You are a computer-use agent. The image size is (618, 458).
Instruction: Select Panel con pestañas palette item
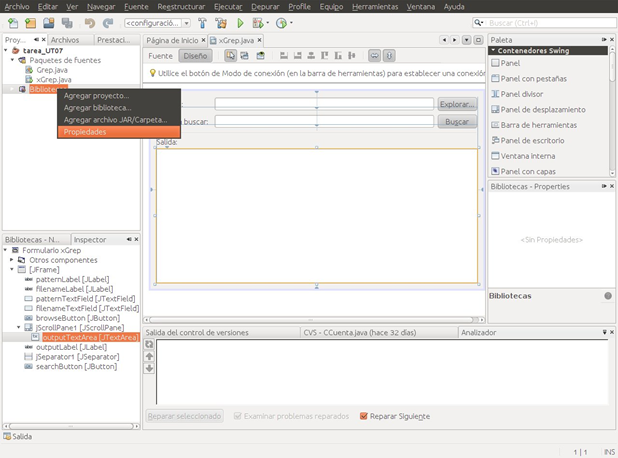(x=529, y=79)
